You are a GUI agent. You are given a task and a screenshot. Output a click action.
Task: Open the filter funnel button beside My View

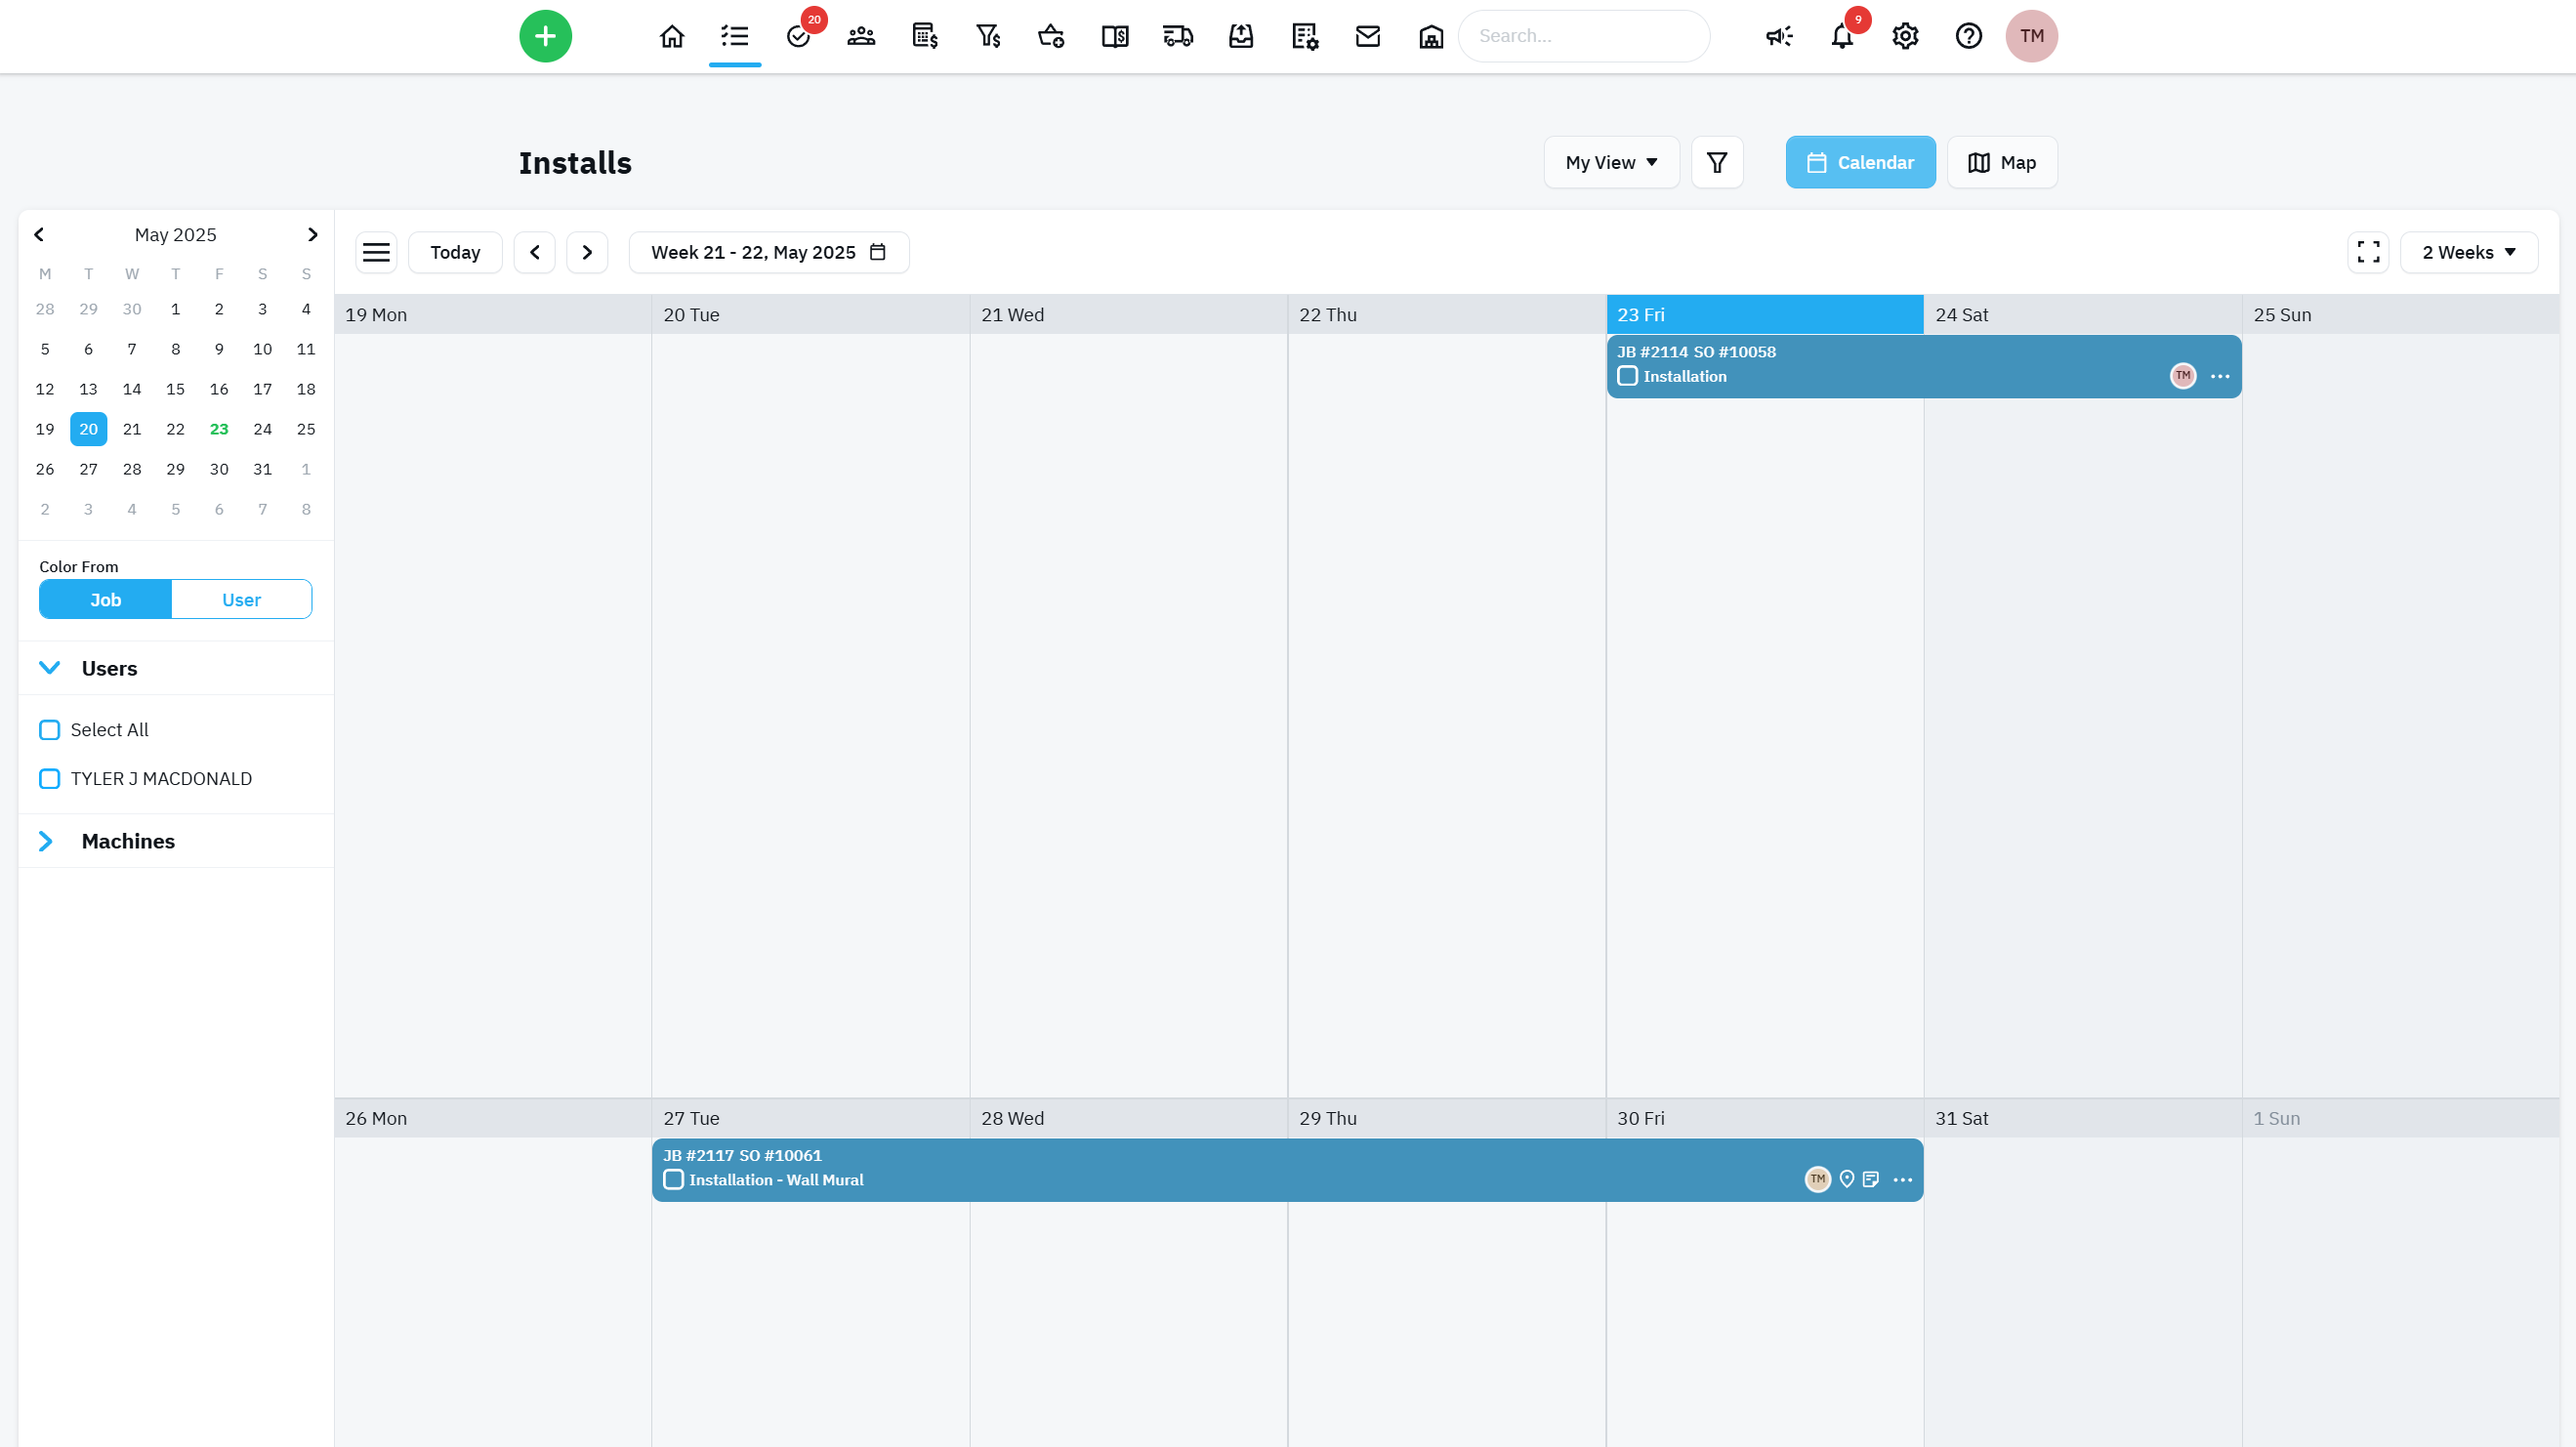pyautogui.click(x=1717, y=162)
